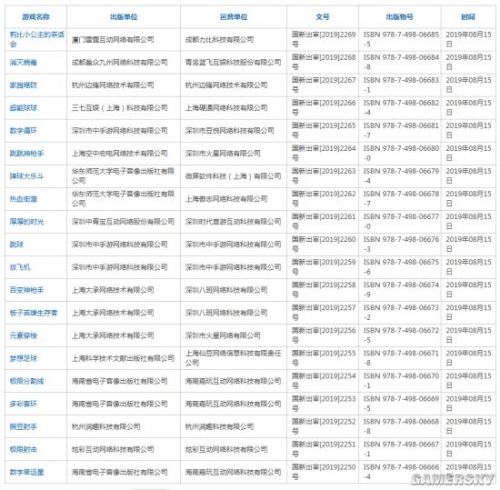Select operator cell 微屏软件科技（上海）有限公司
This screenshot has width=500, height=490.
(x=233, y=176)
